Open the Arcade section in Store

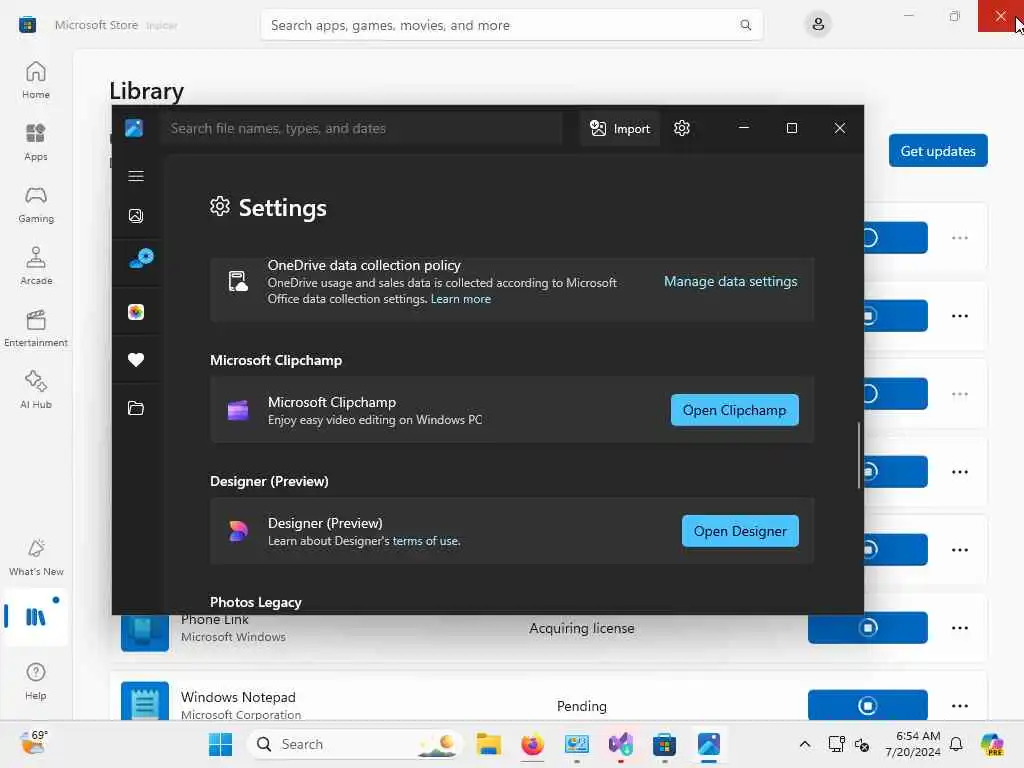tap(36, 266)
